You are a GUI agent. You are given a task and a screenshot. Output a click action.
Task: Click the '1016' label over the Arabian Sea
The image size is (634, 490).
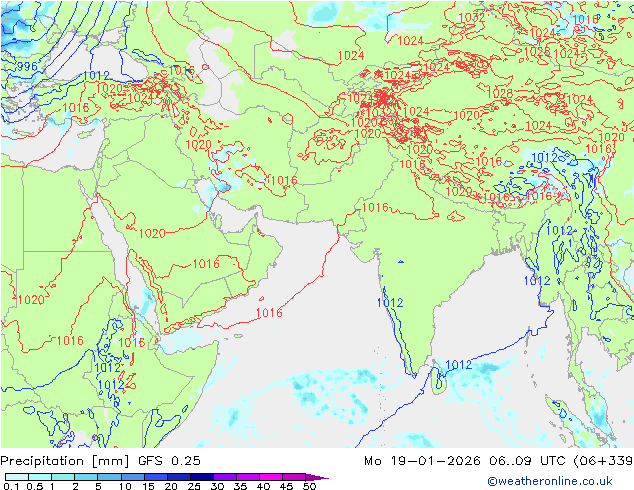click(x=269, y=313)
